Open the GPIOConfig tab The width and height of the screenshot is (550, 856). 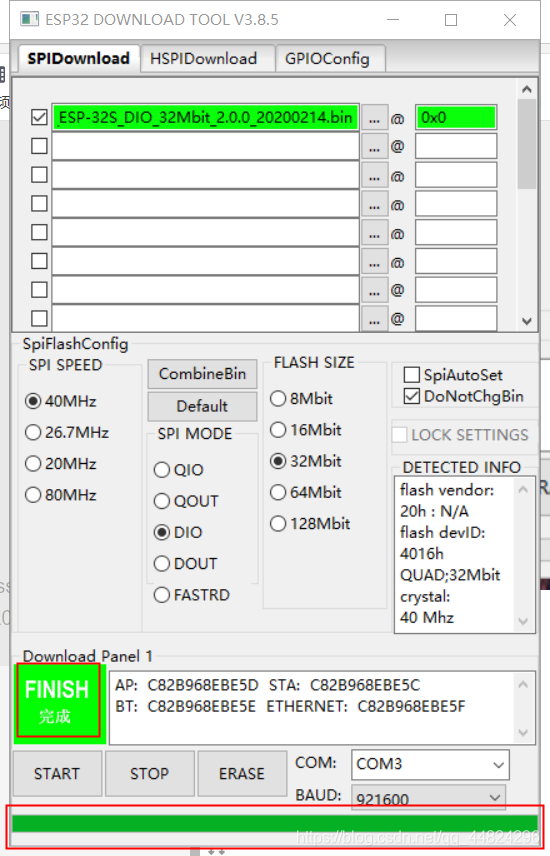click(327, 58)
